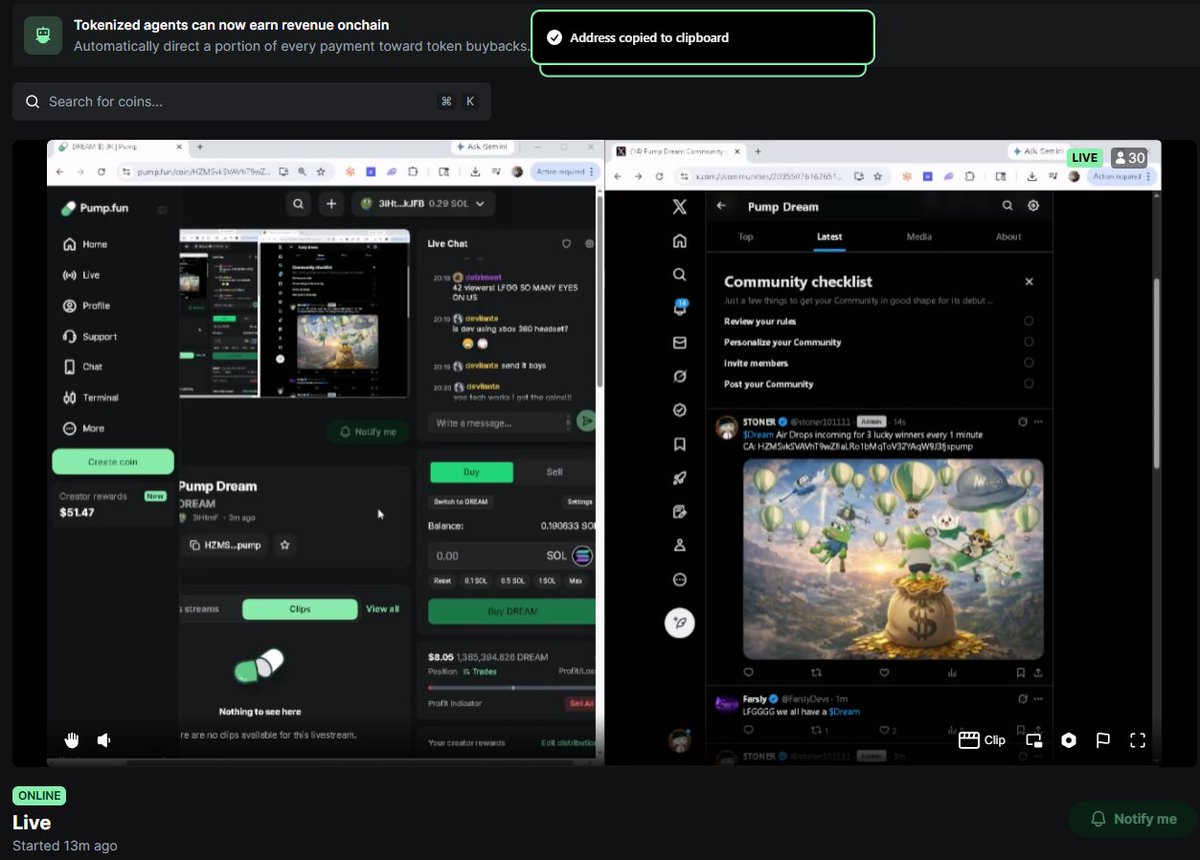Open Support in streamed Pump.fun sidebar

click(90, 337)
